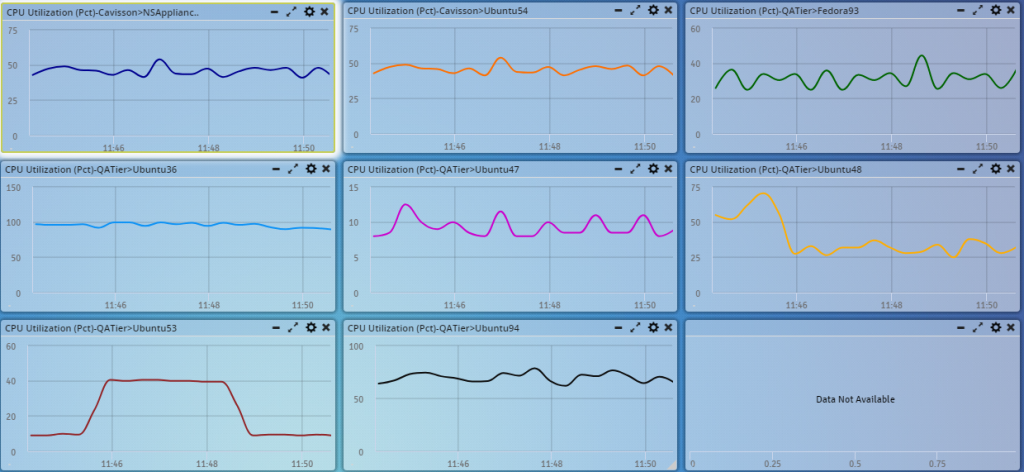The height and width of the screenshot is (472, 1024).
Task: Click the title CPU Utilization (Pct)-QATier>Ubuntu94
Action: pyautogui.click(x=433, y=328)
